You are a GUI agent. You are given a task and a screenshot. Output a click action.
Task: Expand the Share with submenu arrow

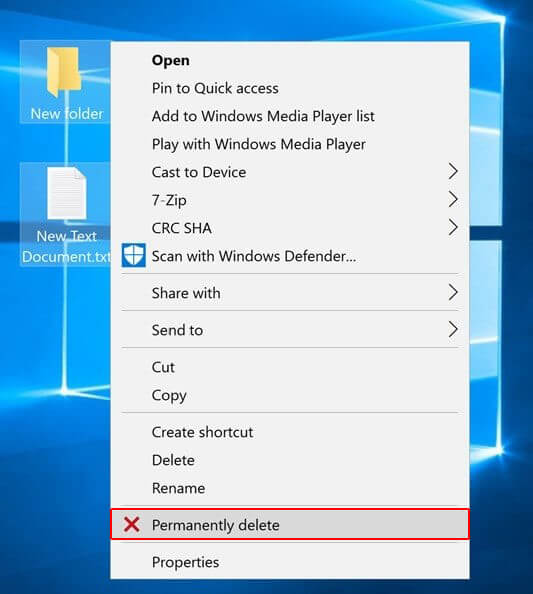pyautogui.click(x=453, y=292)
